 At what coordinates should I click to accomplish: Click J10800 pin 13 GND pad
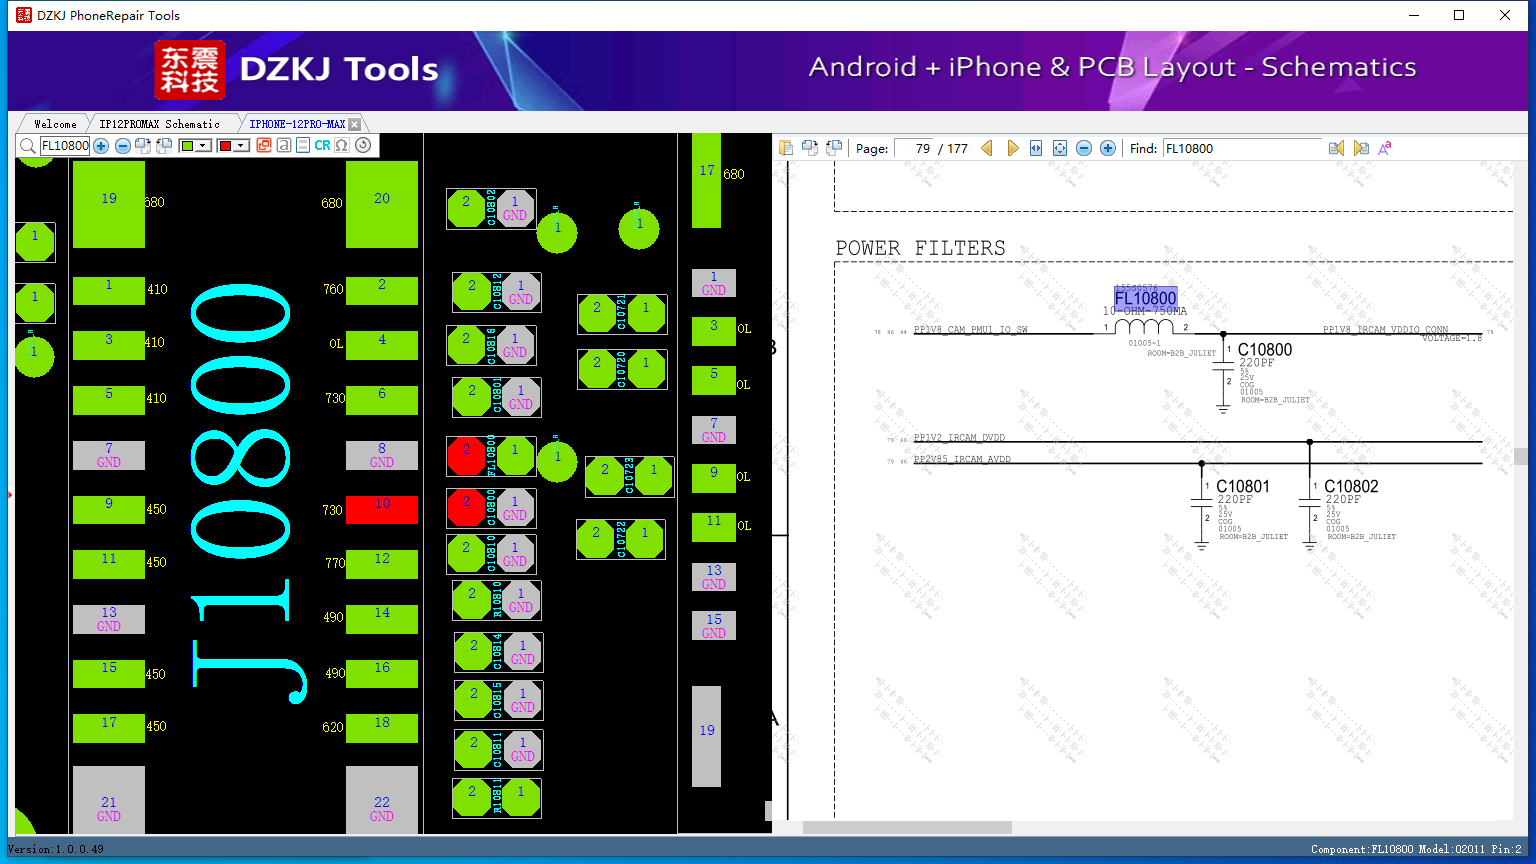pos(109,619)
